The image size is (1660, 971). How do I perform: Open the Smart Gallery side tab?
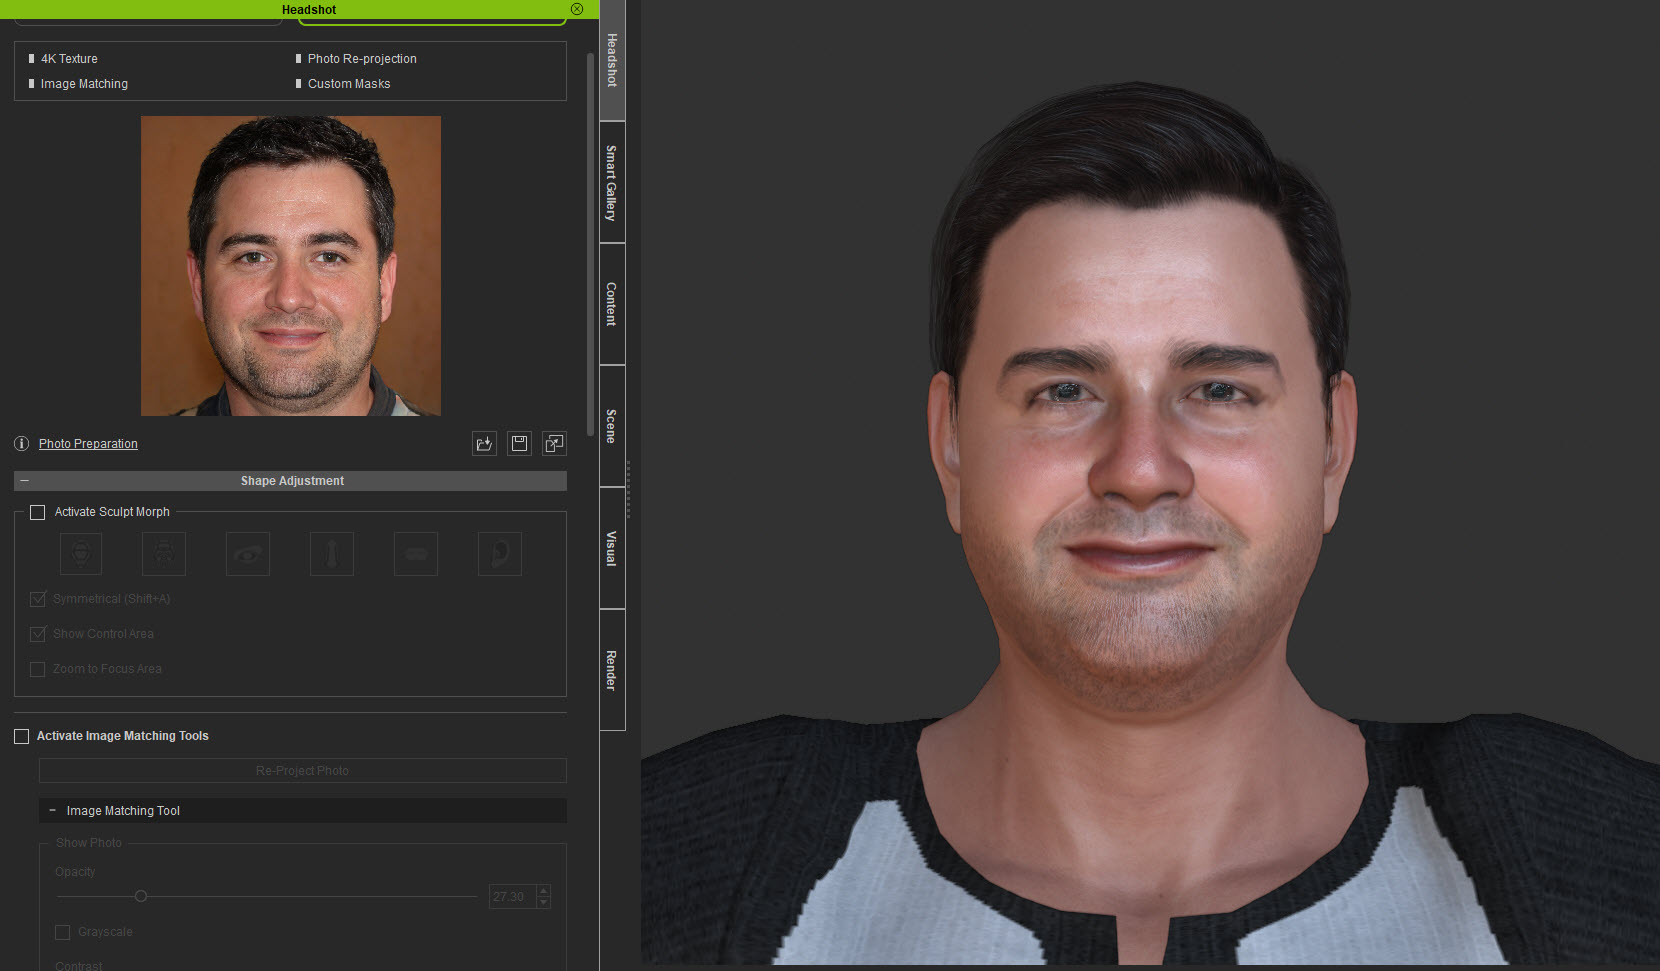point(612,183)
